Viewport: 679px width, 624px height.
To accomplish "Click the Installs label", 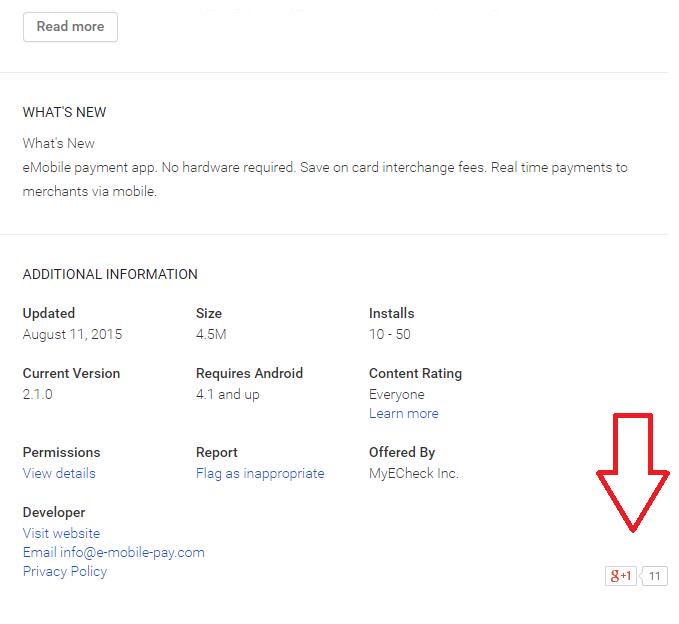I will [x=391, y=314].
